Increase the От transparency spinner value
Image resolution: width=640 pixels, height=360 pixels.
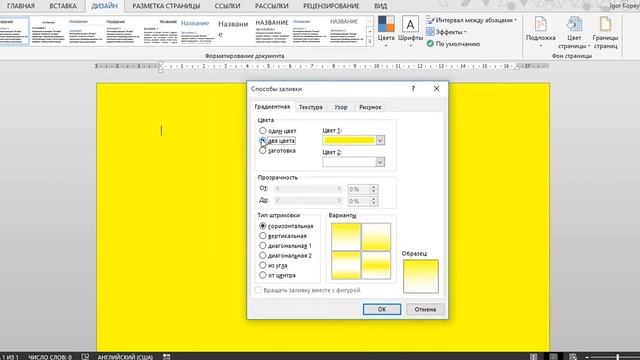click(x=373, y=187)
